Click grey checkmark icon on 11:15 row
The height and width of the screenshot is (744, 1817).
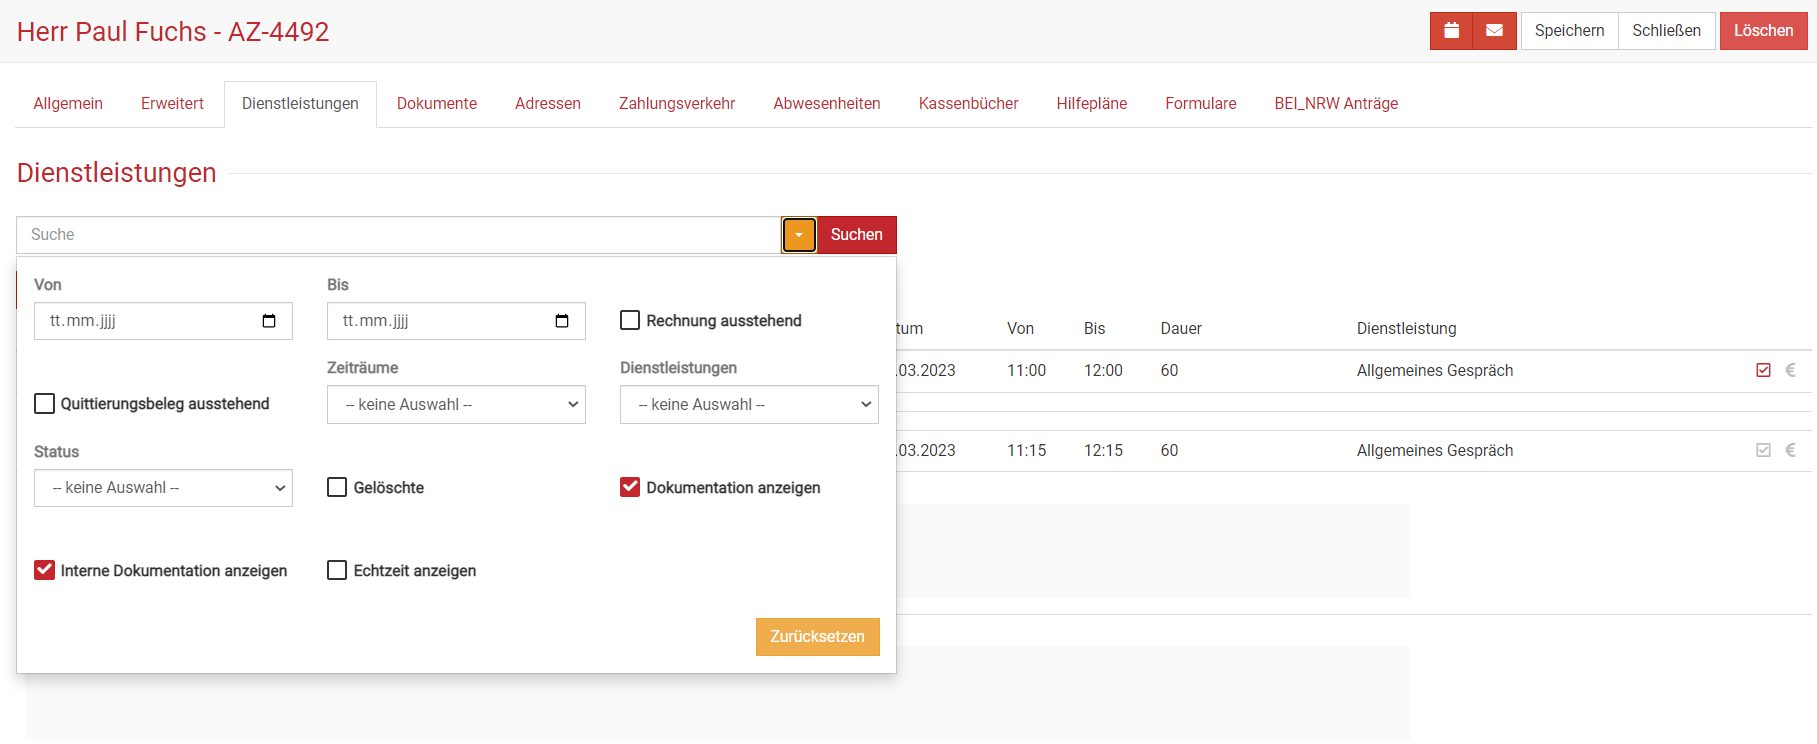(1763, 450)
